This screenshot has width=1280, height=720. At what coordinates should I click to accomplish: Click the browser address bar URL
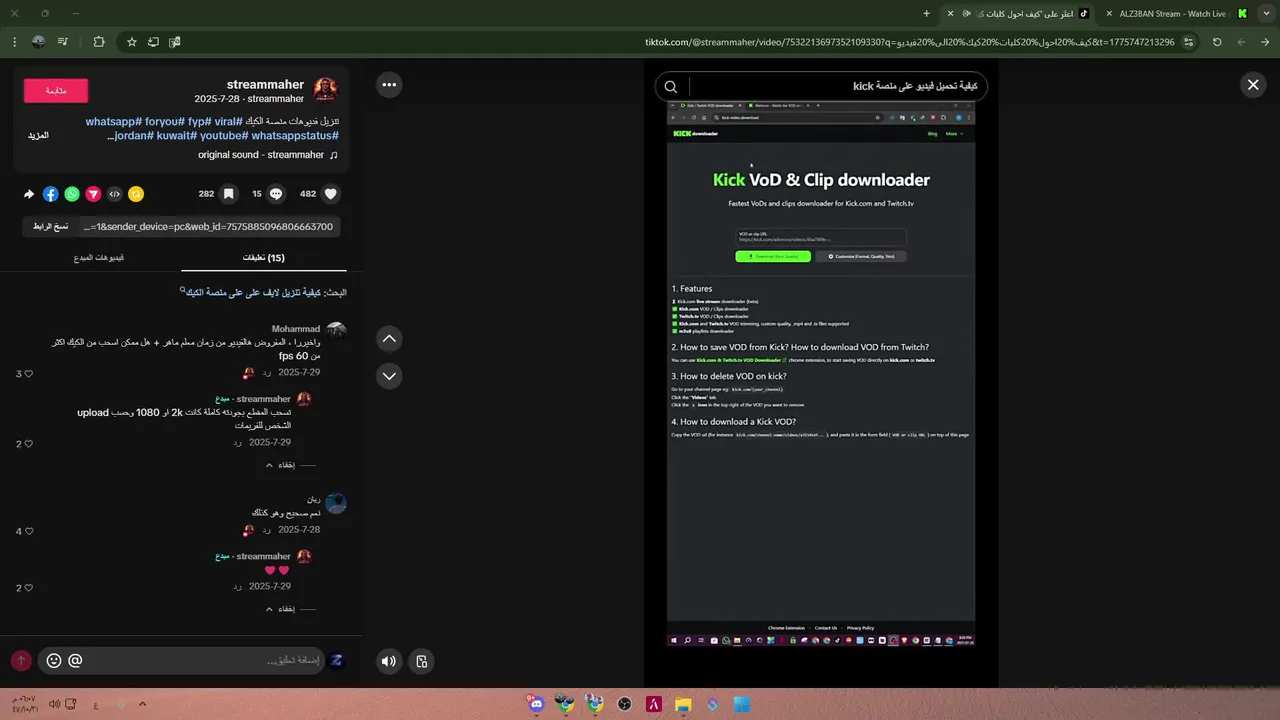coord(910,42)
